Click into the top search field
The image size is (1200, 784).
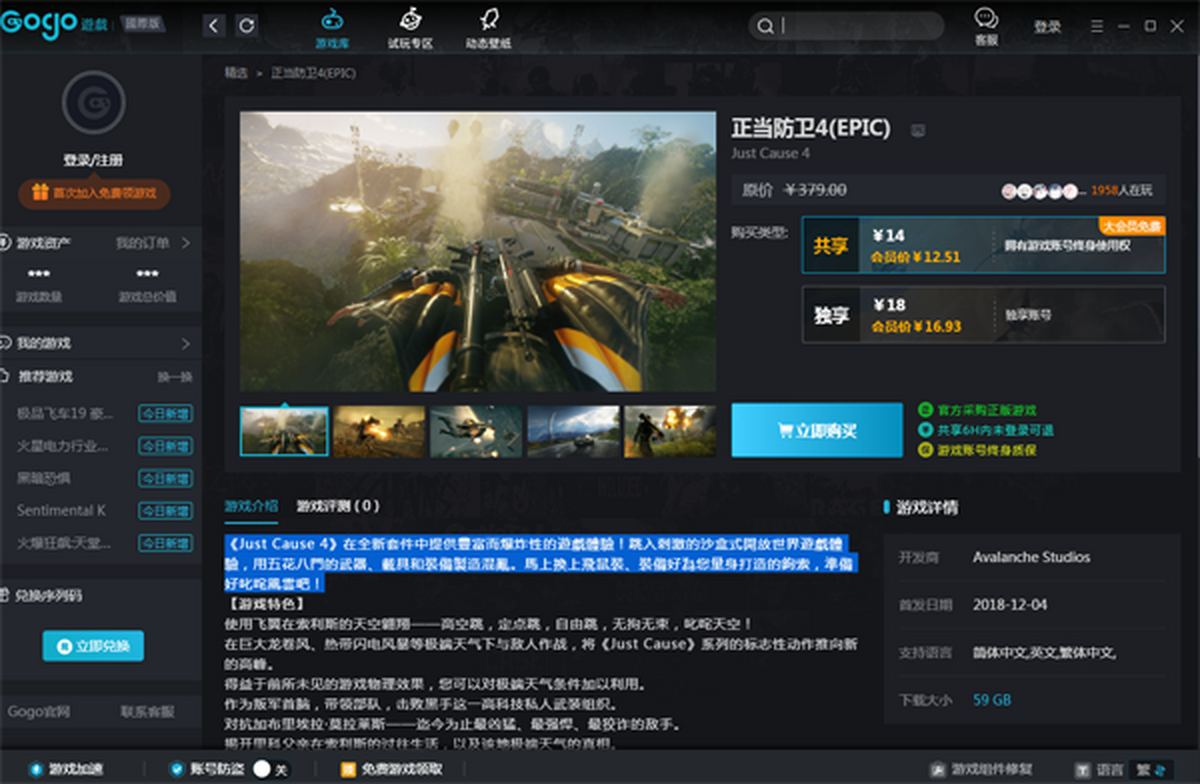click(860, 26)
